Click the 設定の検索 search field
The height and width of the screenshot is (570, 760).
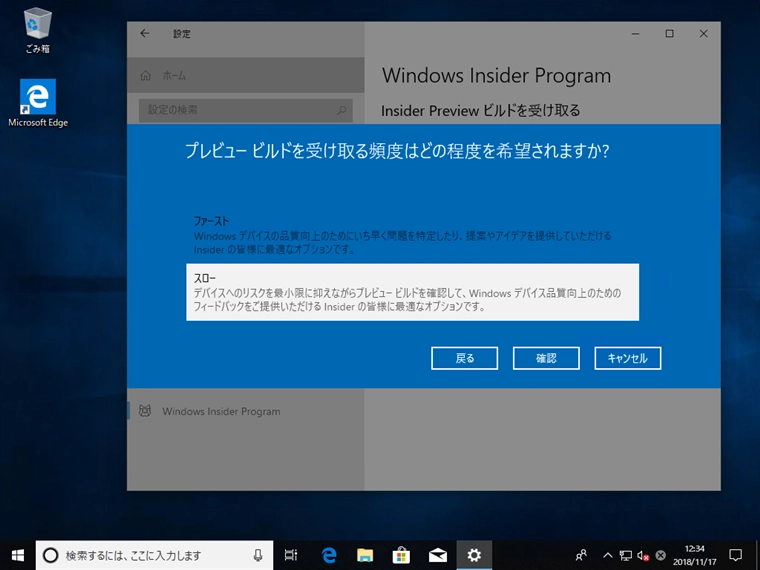245,110
